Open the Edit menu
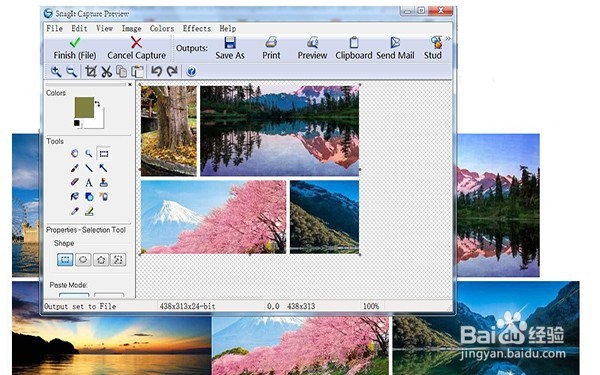 pyautogui.click(x=79, y=28)
